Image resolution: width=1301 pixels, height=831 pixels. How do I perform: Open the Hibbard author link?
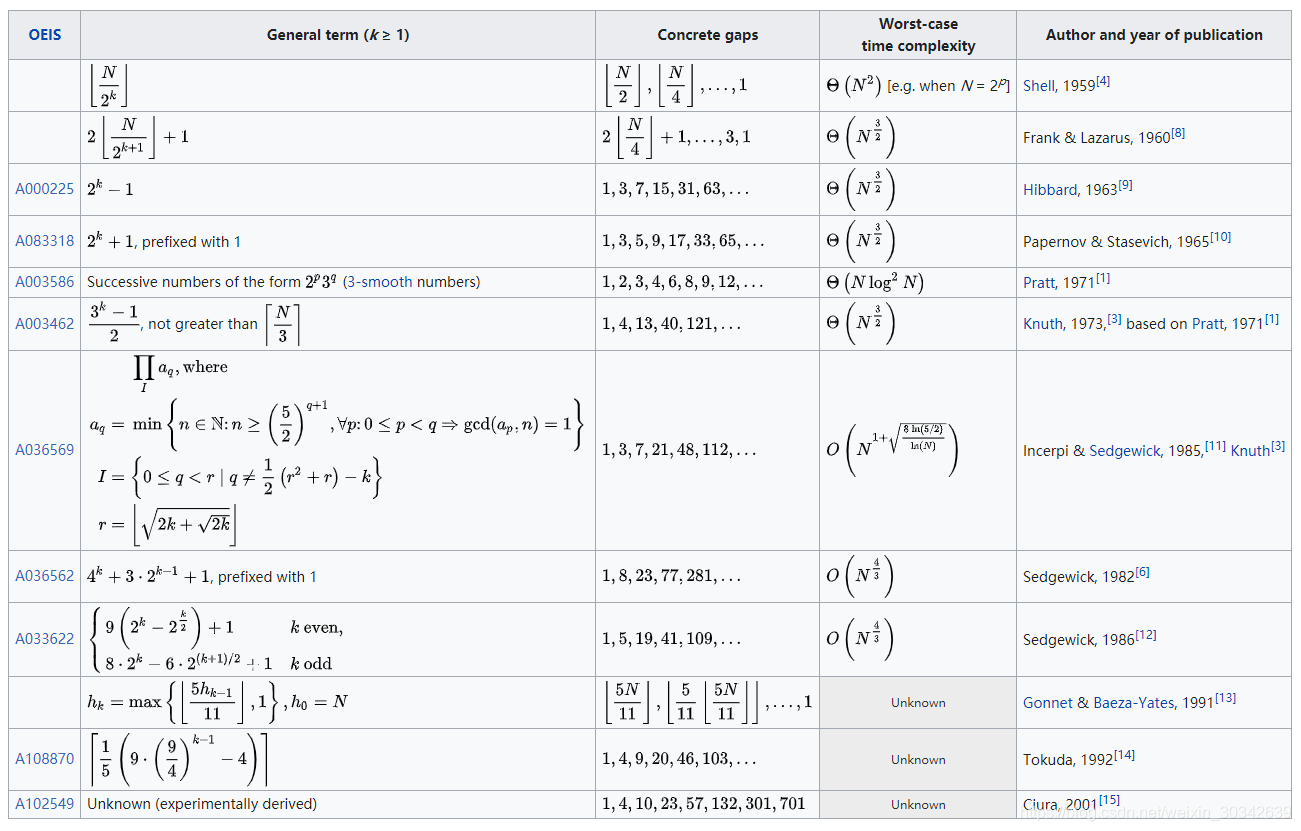click(x=1051, y=189)
